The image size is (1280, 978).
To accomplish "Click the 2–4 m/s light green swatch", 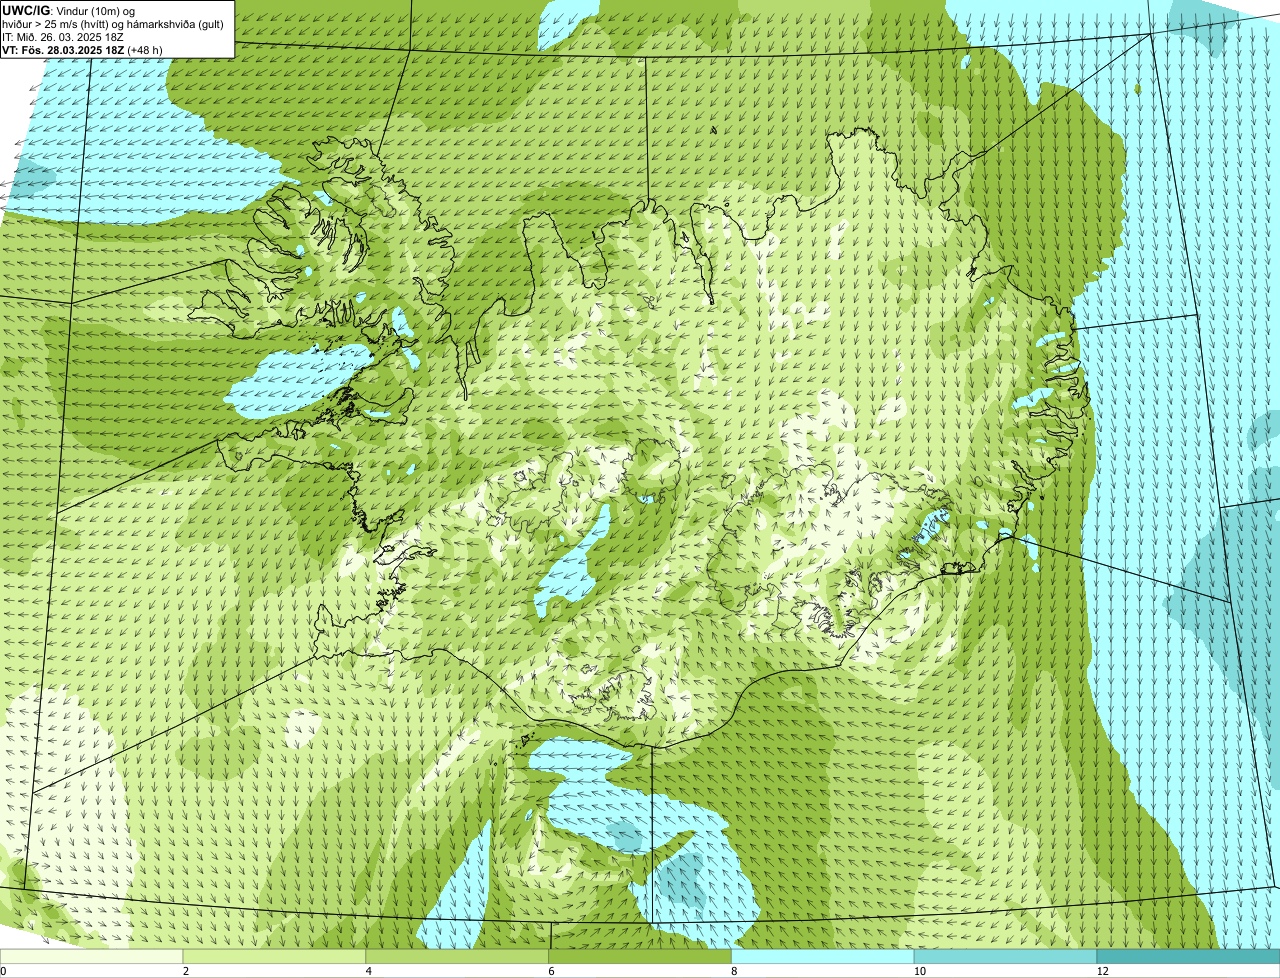I will [x=275, y=956].
